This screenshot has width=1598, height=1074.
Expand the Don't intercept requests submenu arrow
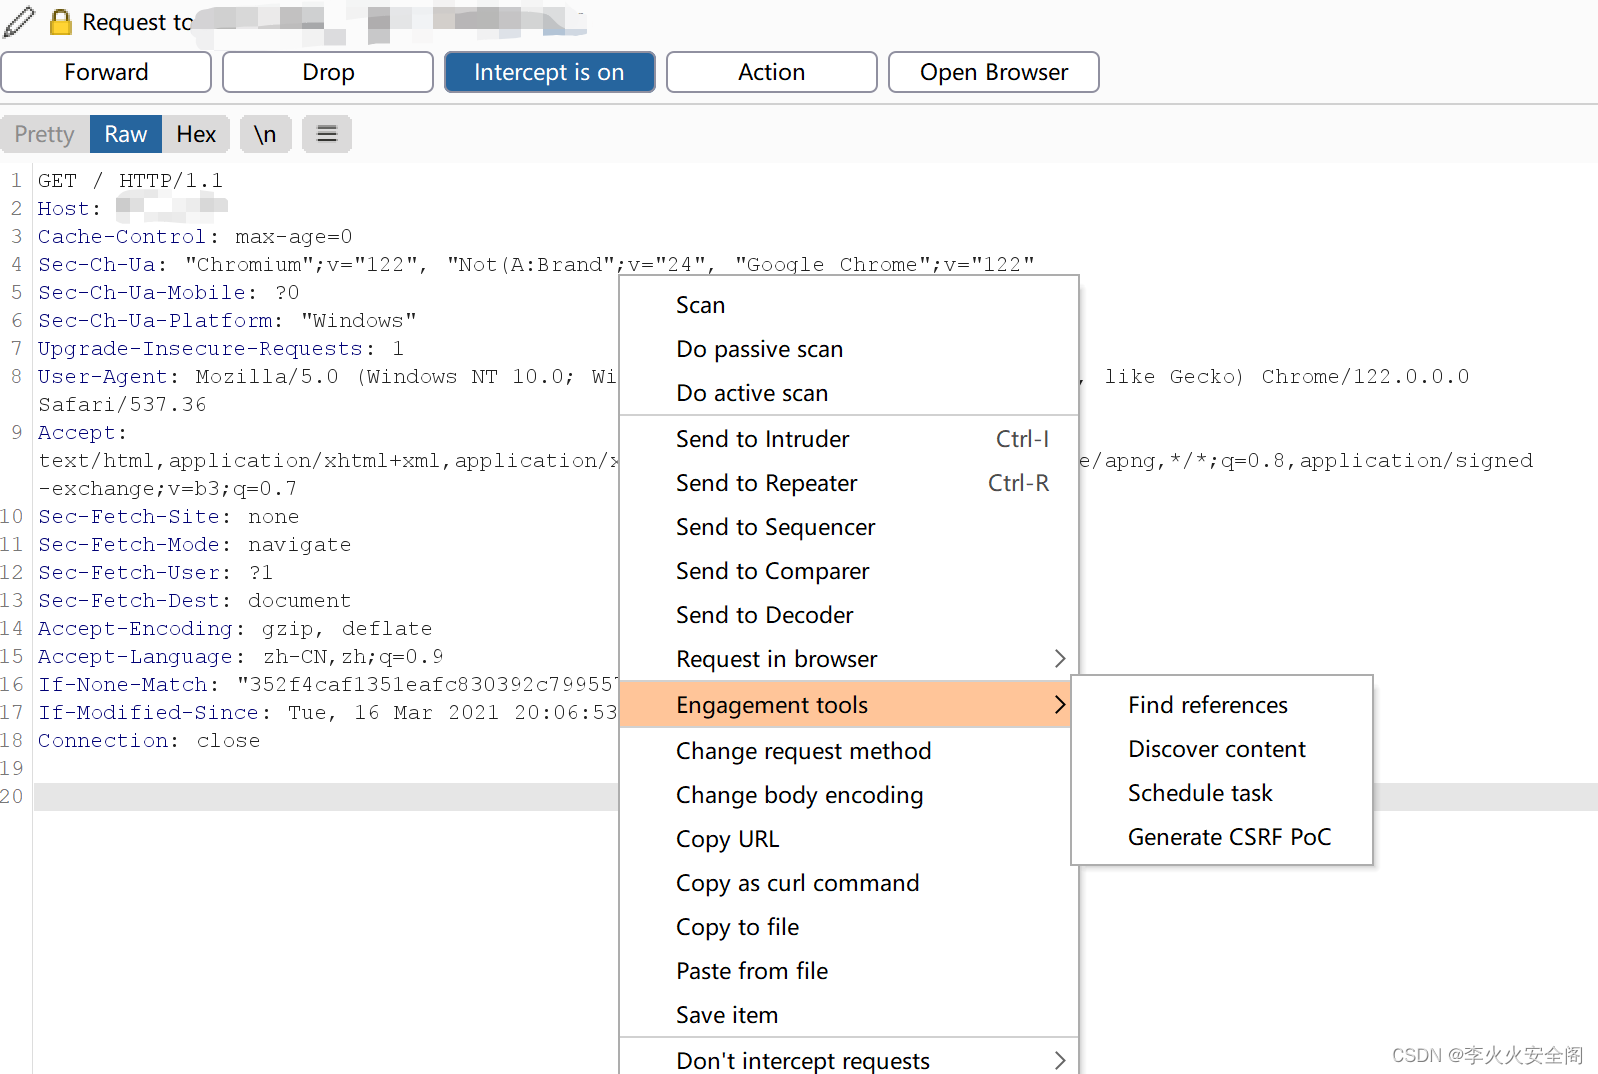1060,1061
